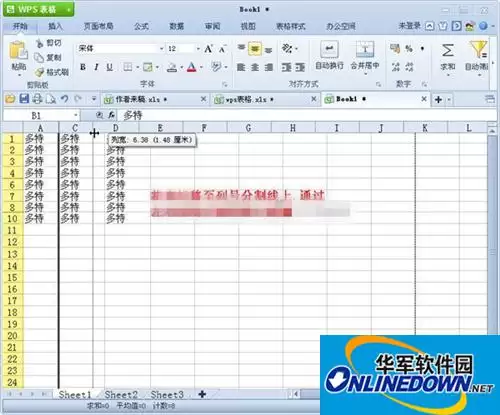This screenshot has height=415, width=500.
Task: Open the 公式 (Formulas) ribbon tab
Action: point(141,26)
